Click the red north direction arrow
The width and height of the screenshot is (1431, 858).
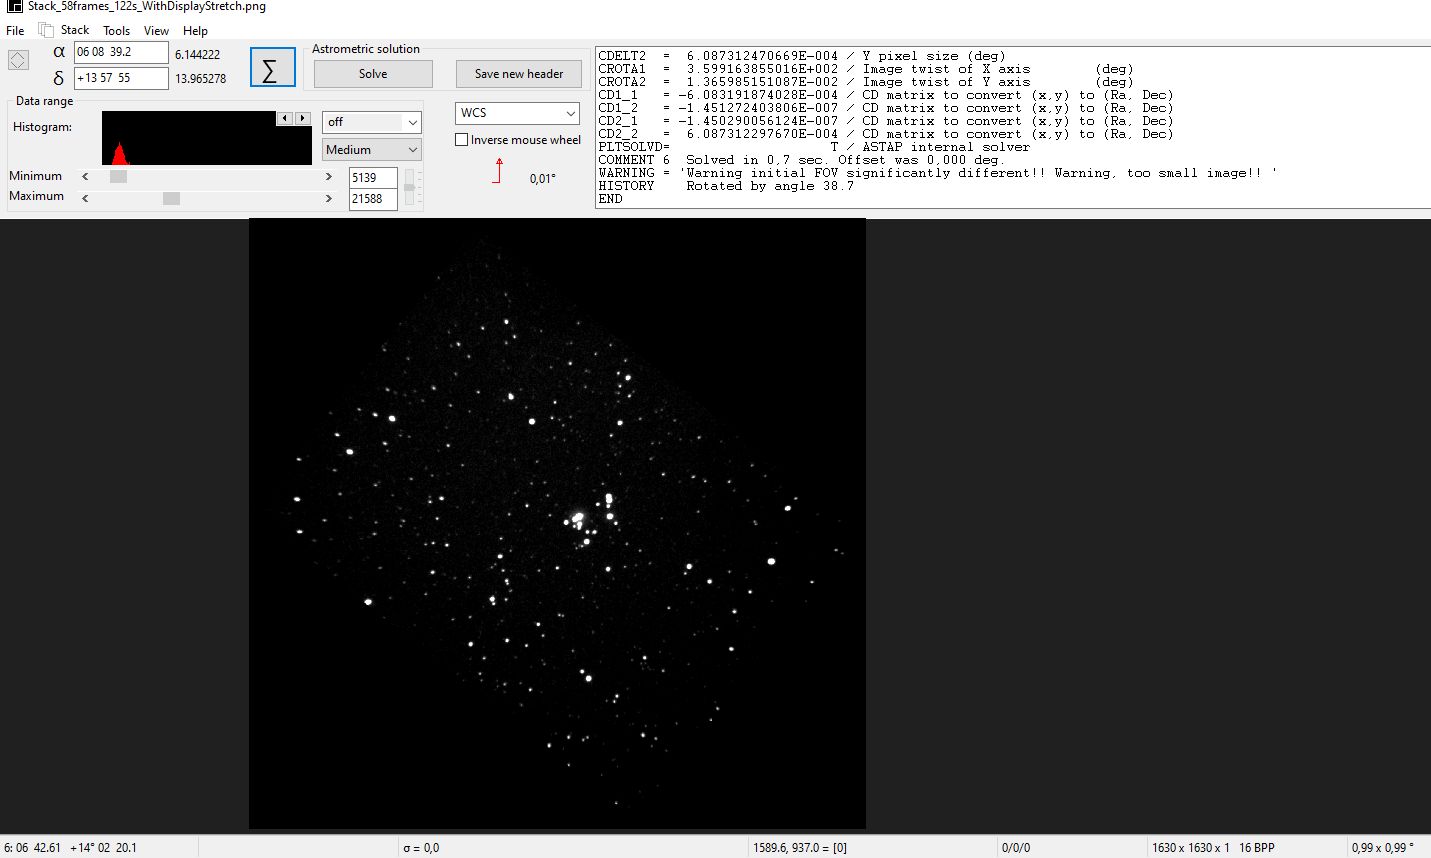point(498,170)
